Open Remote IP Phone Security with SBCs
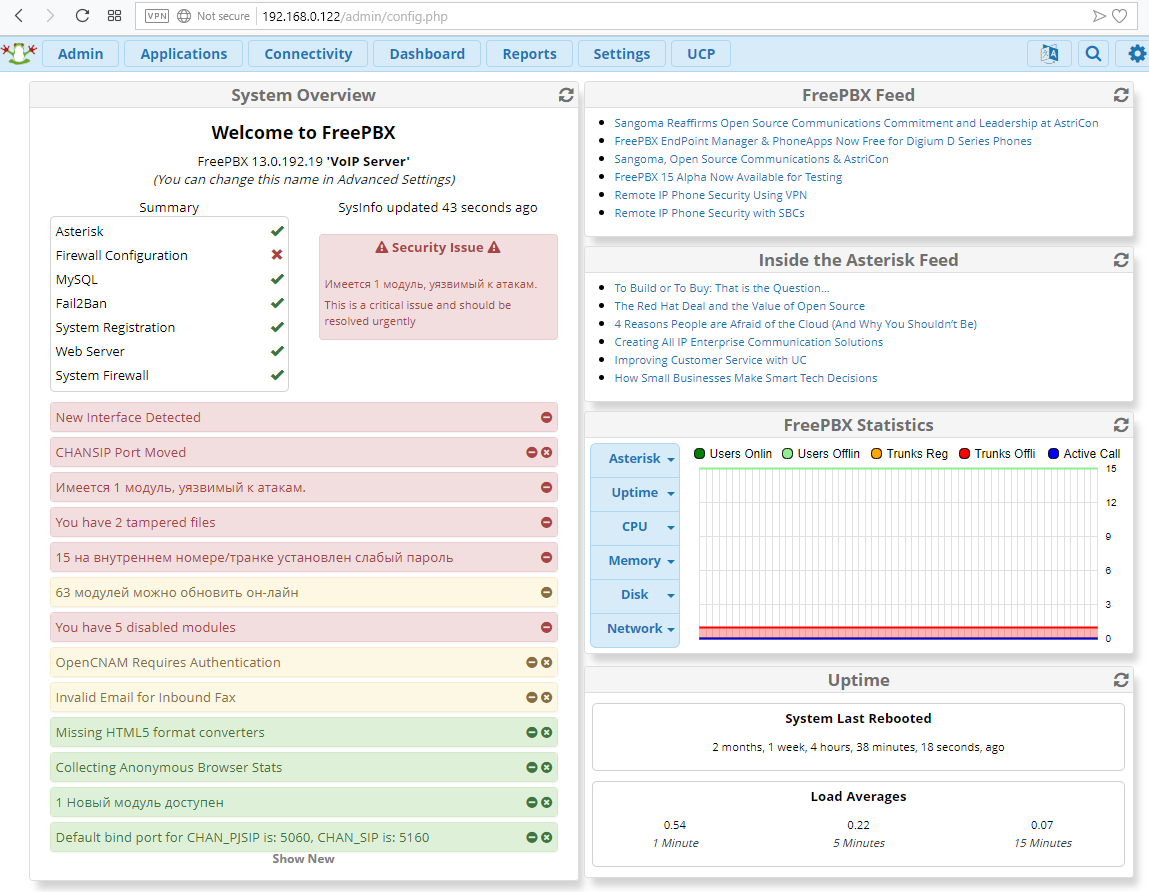This screenshot has width=1149, height=892. pos(709,213)
